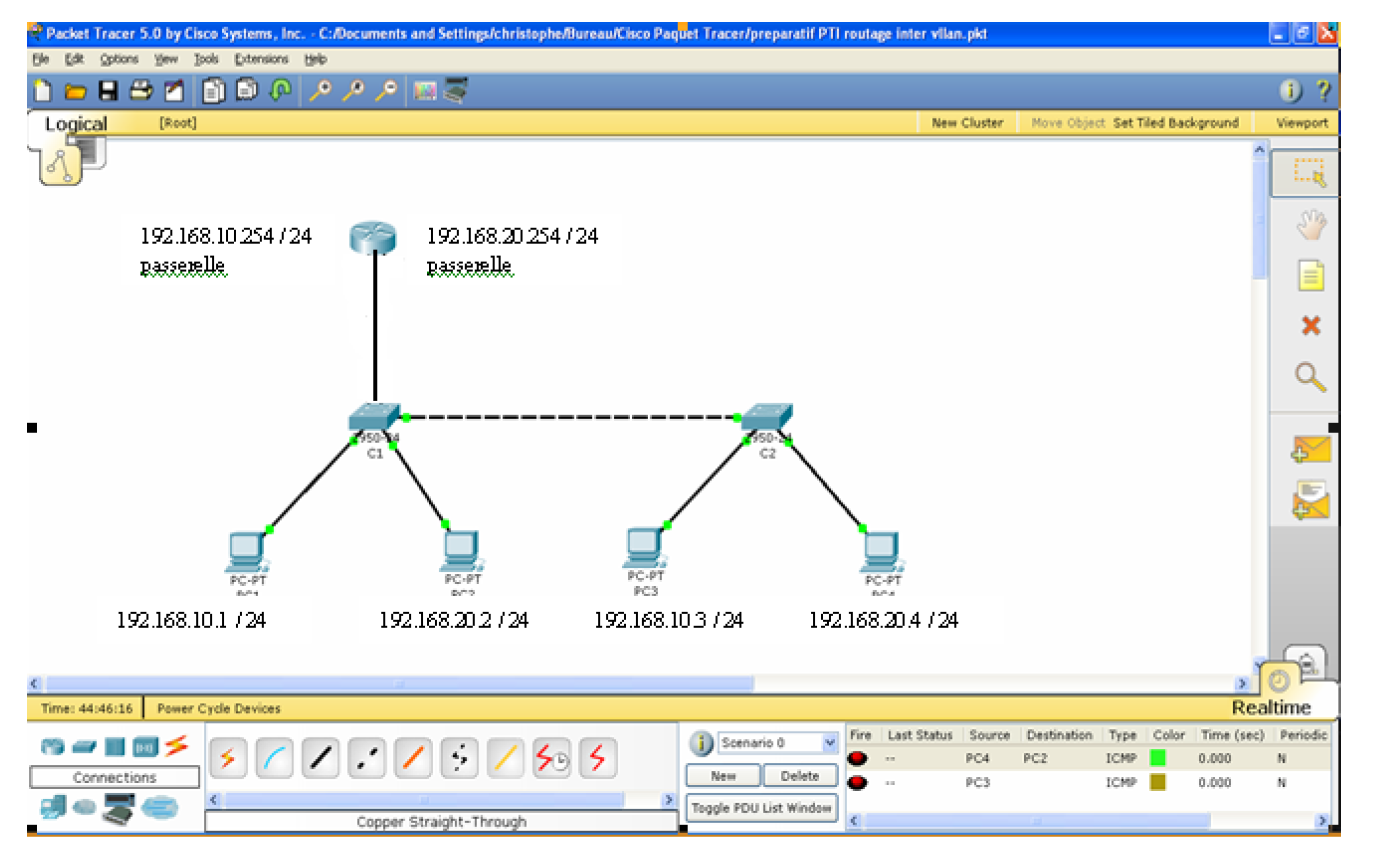The image size is (1374, 857).
Task: Click the Delete tool red X
Action: coord(1310,326)
